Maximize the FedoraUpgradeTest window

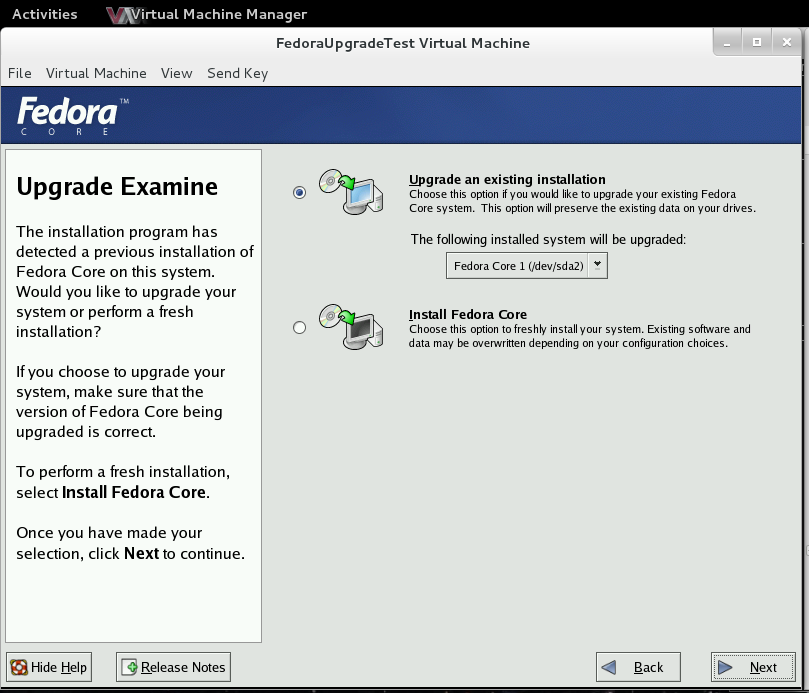tap(757, 42)
